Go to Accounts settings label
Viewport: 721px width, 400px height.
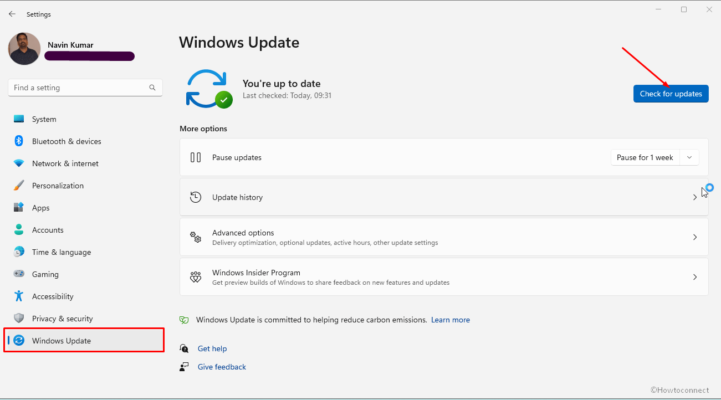click(48, 230)
